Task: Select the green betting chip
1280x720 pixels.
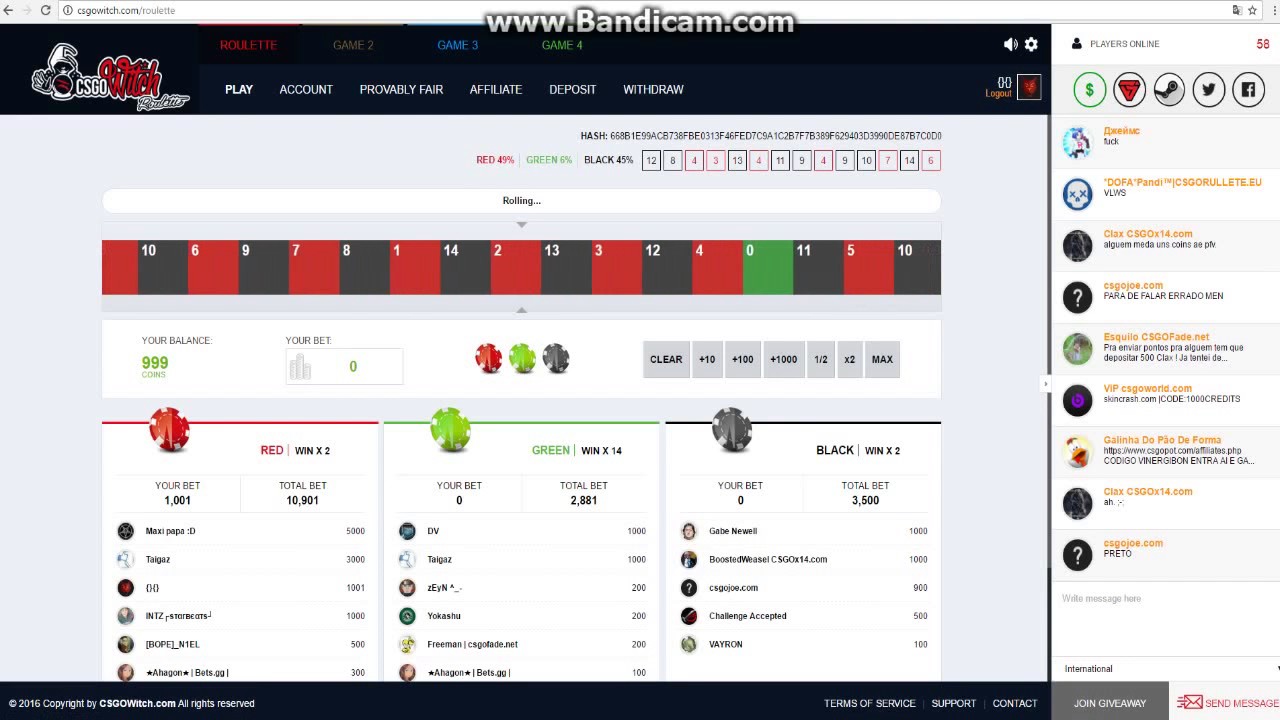Action: pos(522,358)
